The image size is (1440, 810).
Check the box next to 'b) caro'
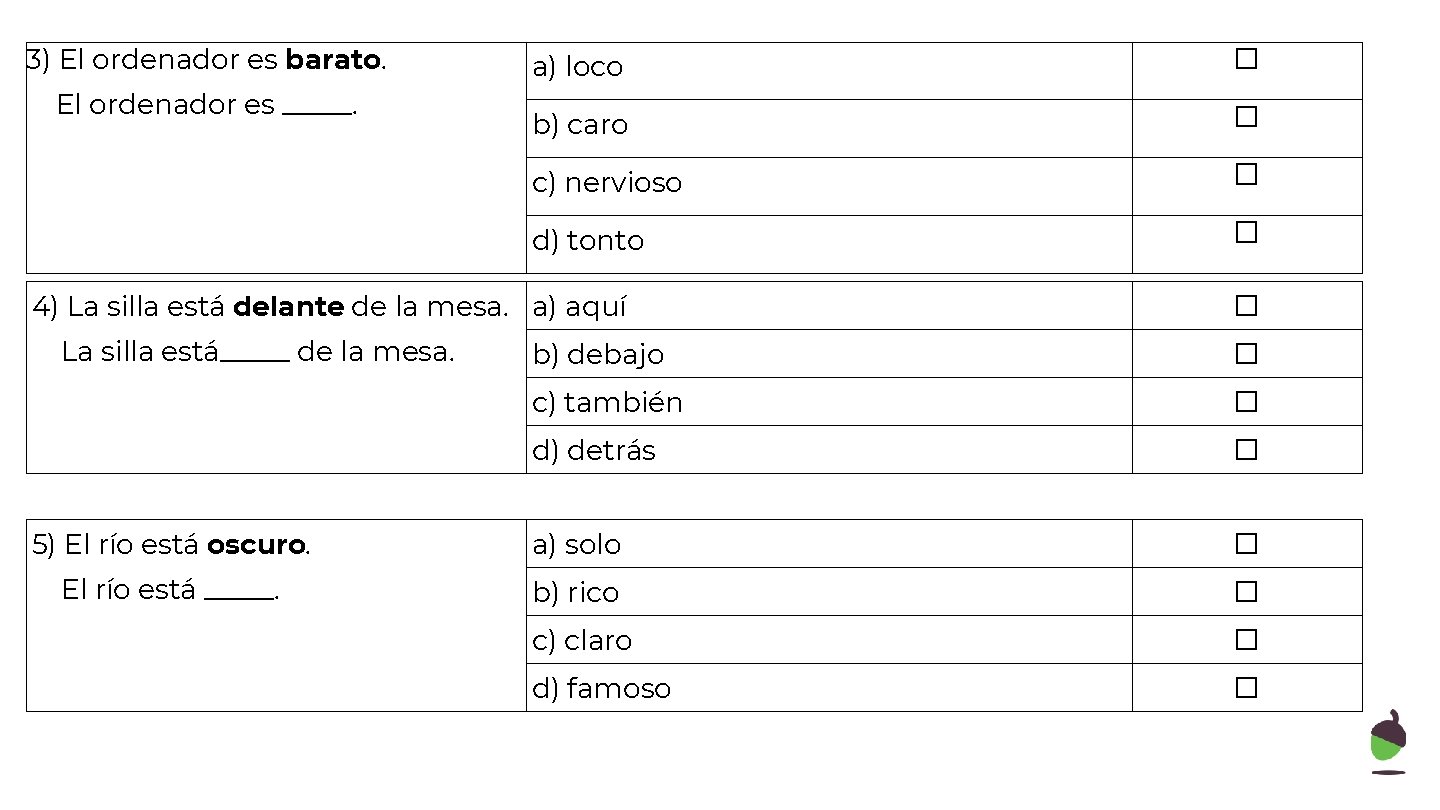1246,117
